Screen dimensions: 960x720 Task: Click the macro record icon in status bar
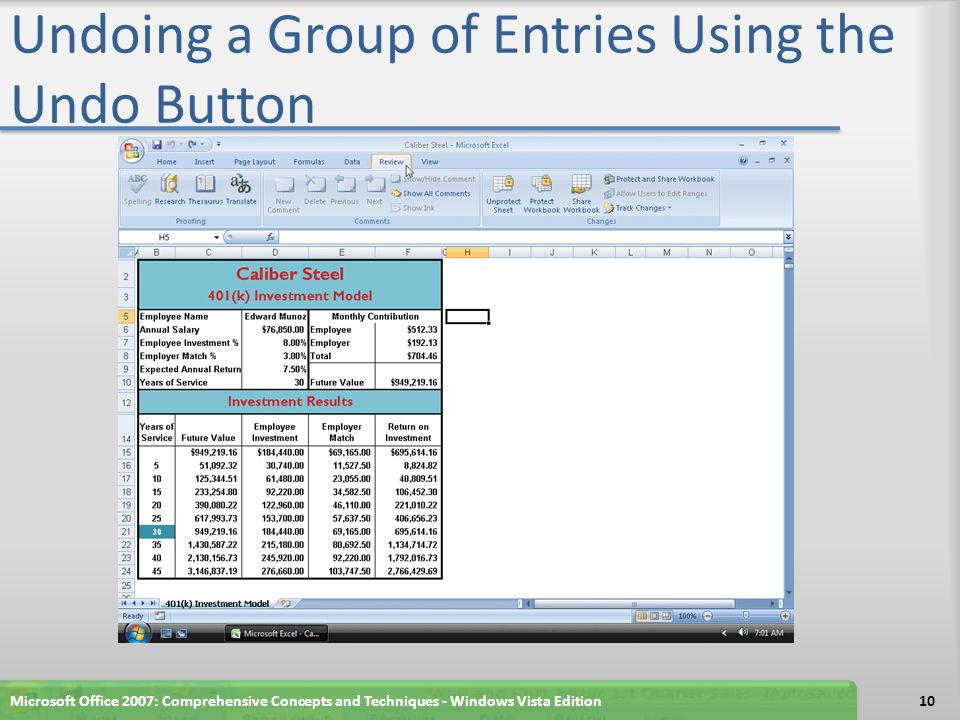pyautogui.click(x=160, y=616)
